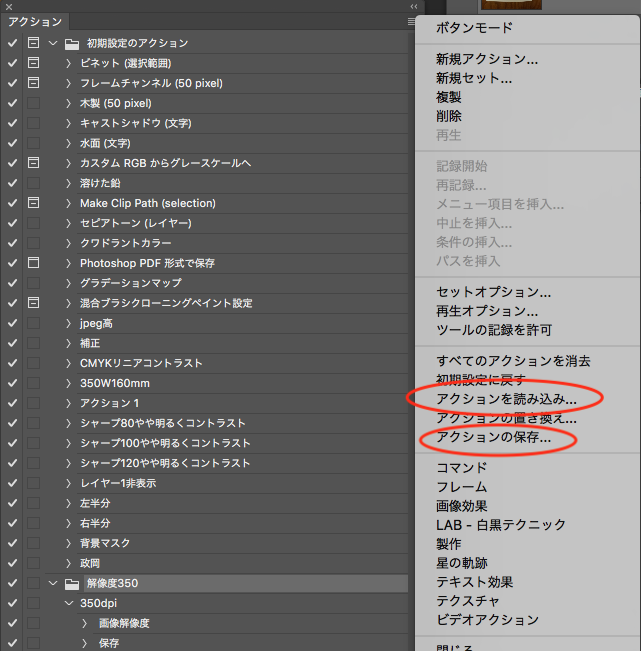The height and width of the screenshot is (651, 641).
Task: Disable the セピアトーン (レイヤー) action checkmark
Action: [12, 223]
